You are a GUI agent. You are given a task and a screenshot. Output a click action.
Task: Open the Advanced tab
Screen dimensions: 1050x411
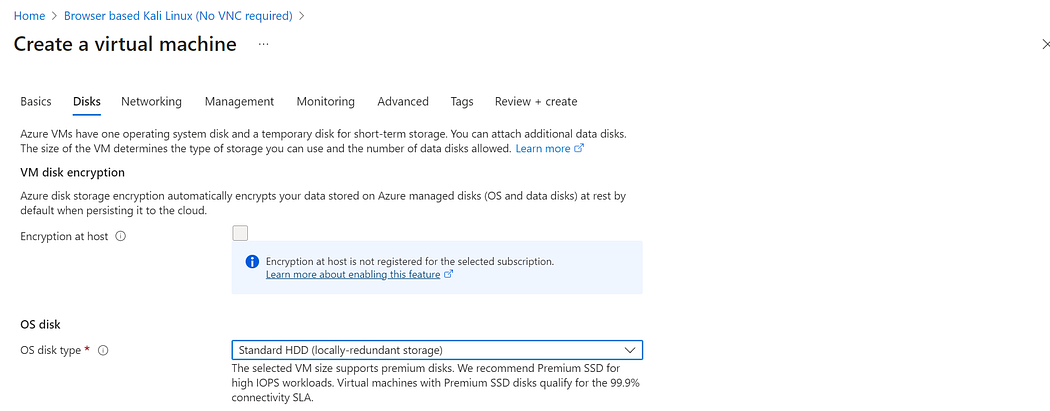403,102
